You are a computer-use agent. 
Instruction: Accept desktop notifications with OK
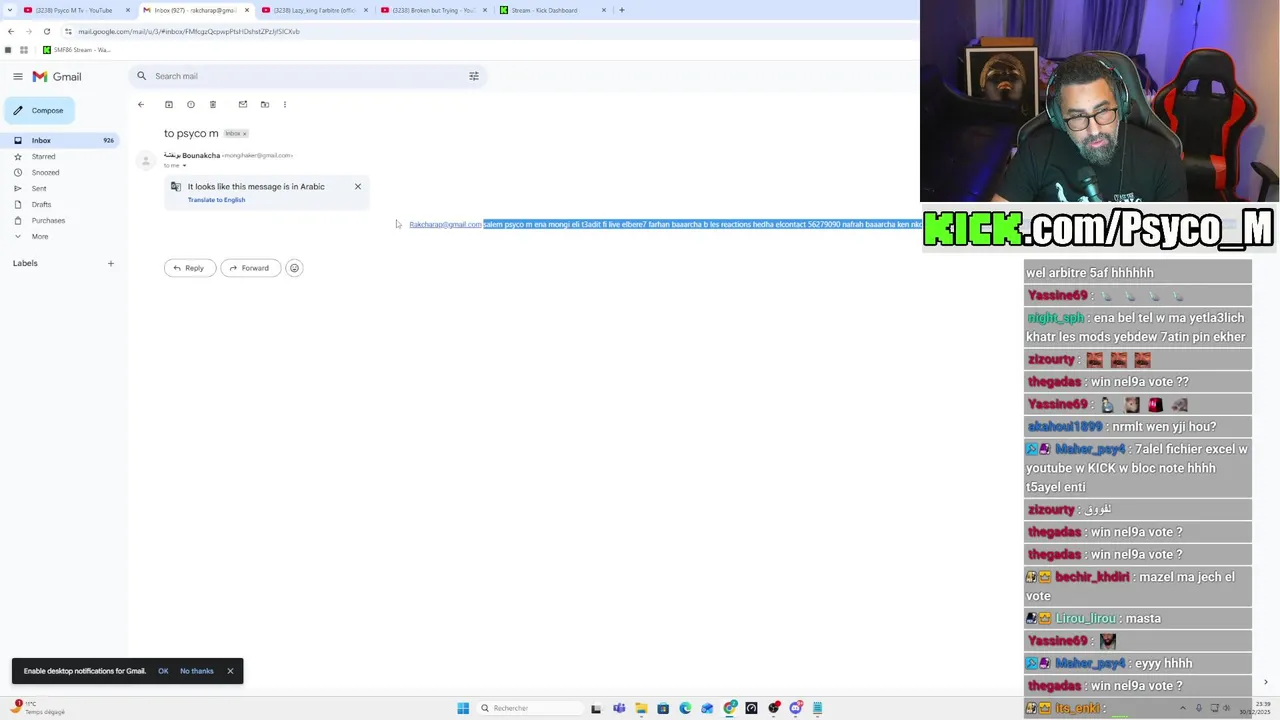point(163,671)
